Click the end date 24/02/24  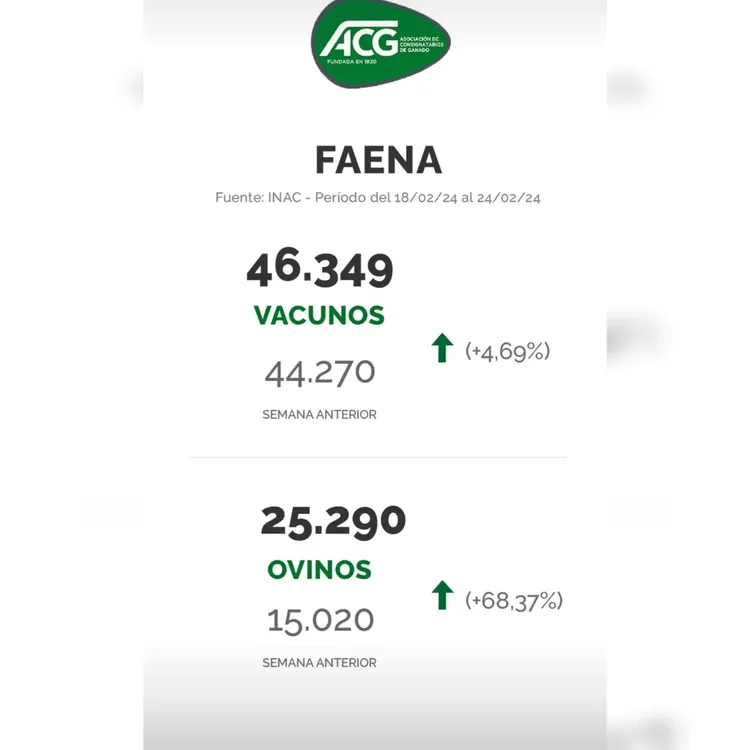pos(509,198)
